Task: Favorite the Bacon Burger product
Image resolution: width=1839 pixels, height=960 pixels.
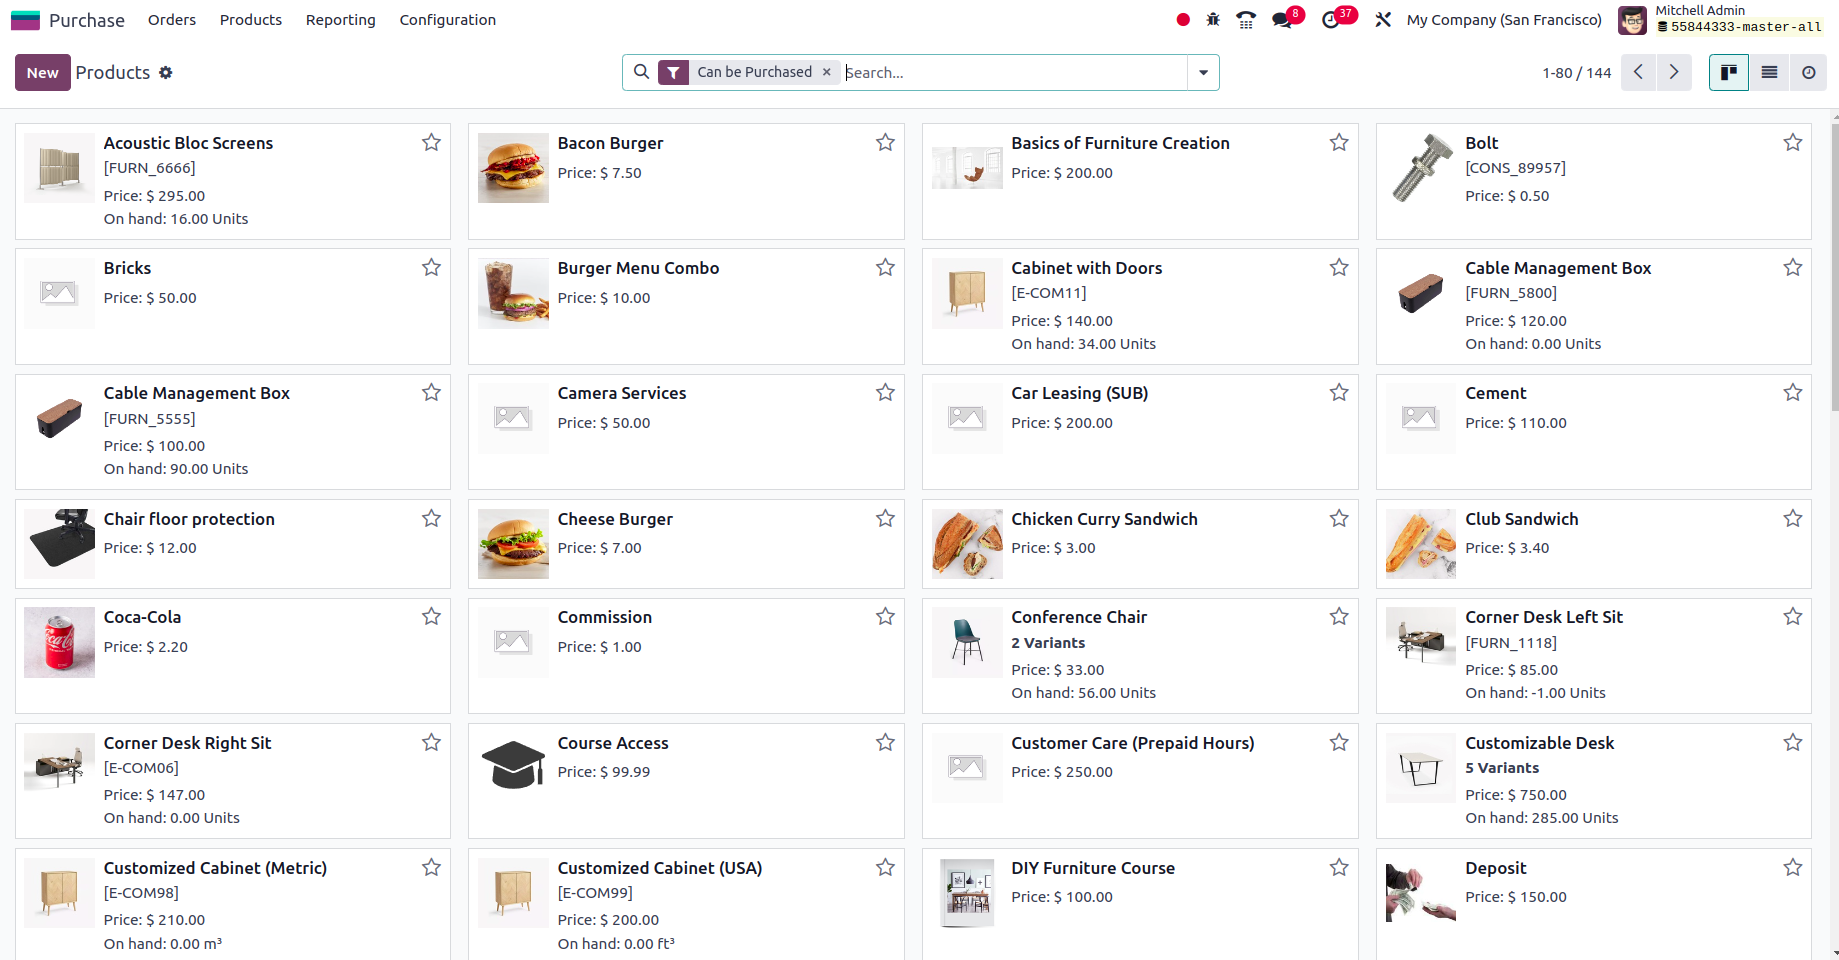Action: pyautogui.click(x=884, y=142)
